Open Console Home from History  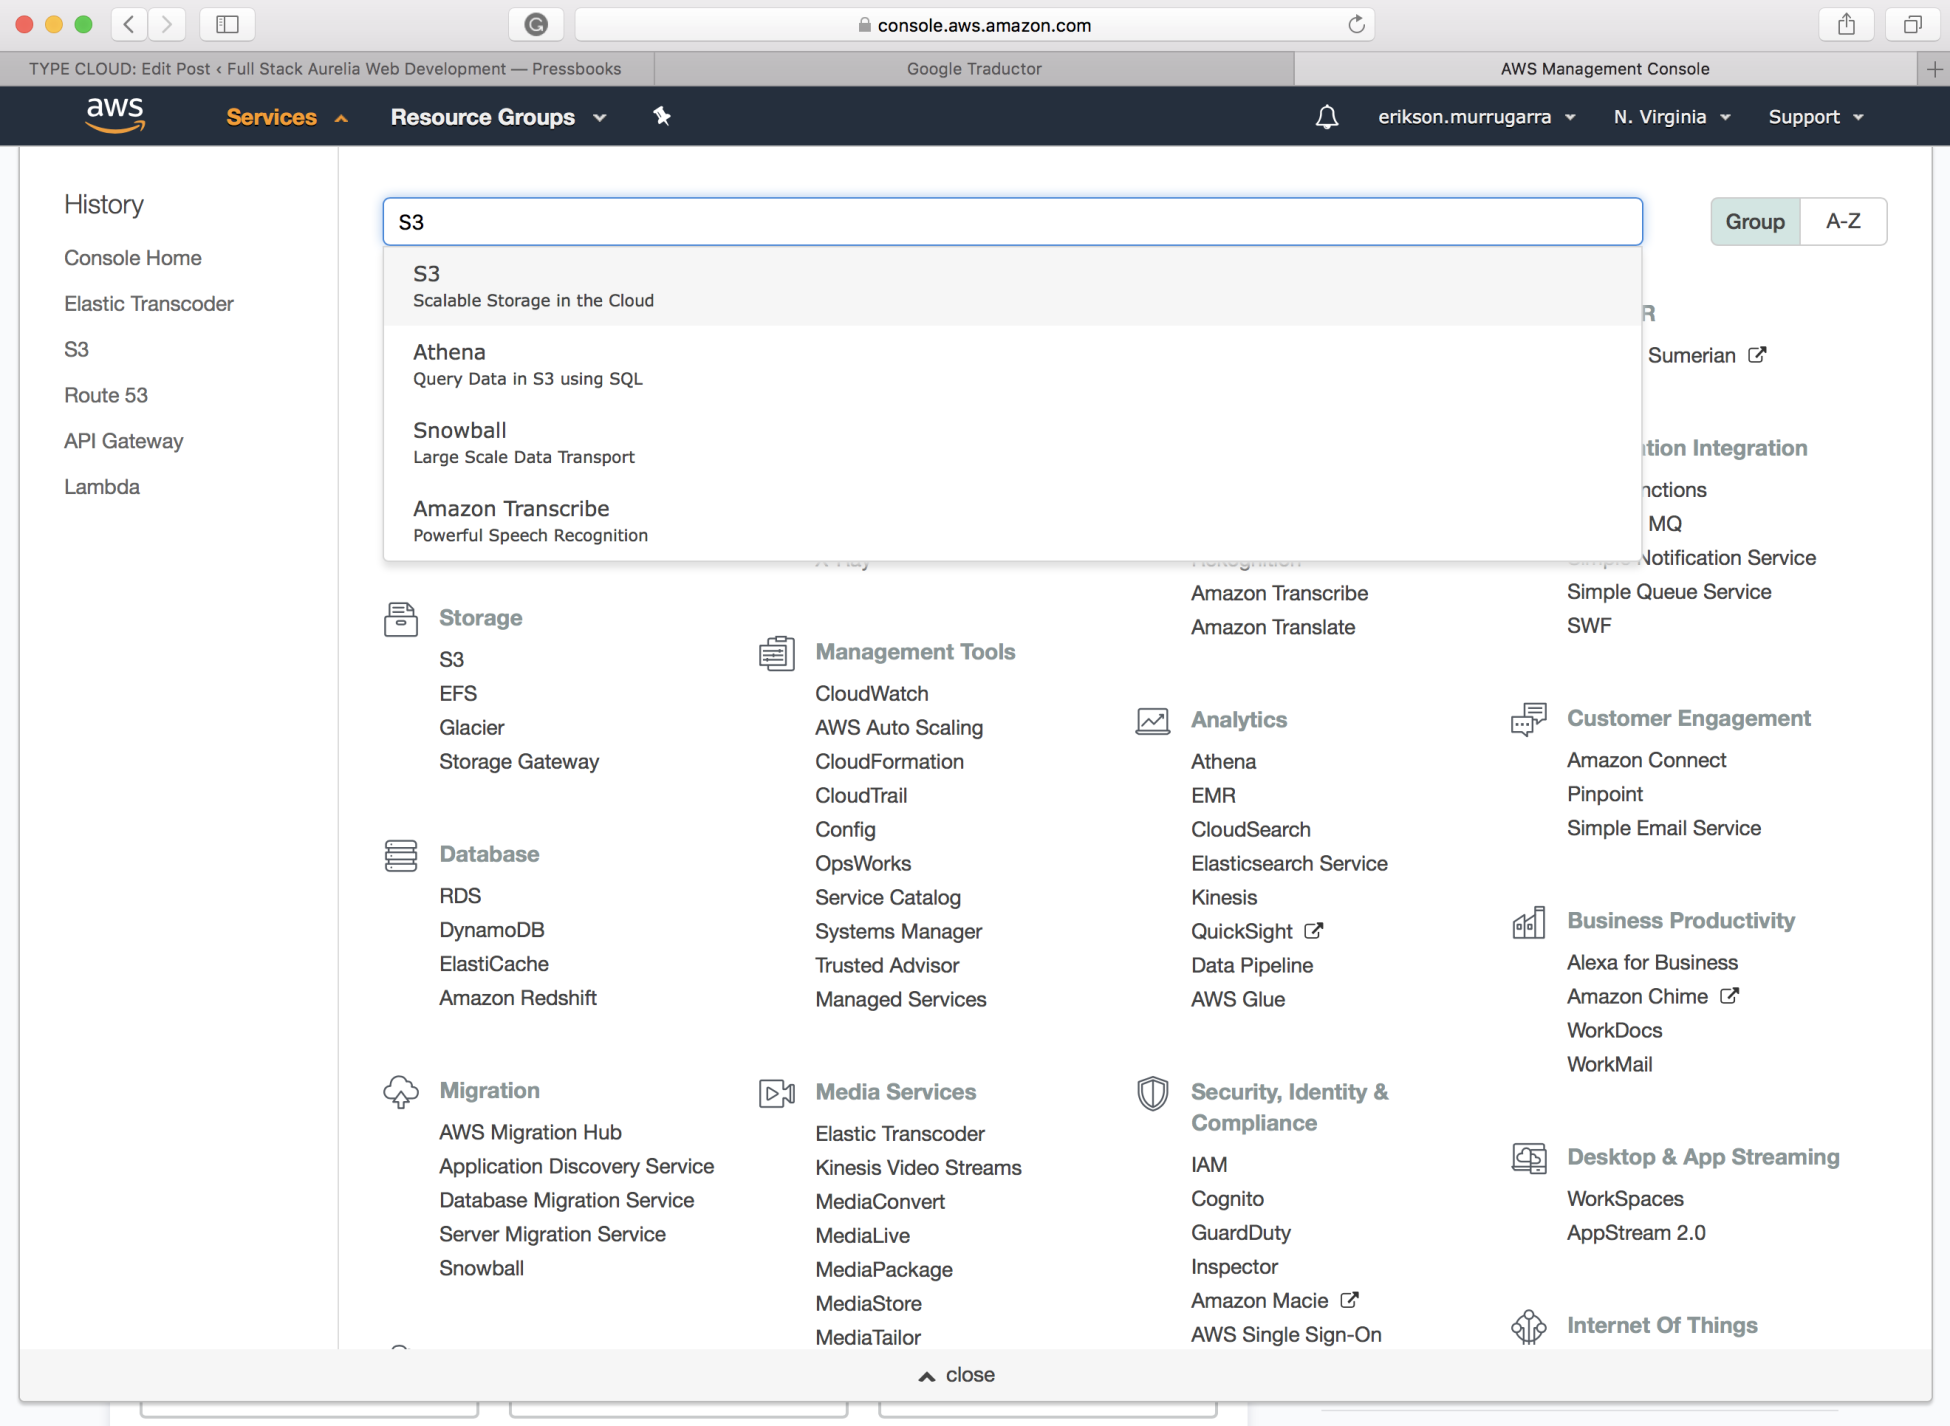click(133, 258)
